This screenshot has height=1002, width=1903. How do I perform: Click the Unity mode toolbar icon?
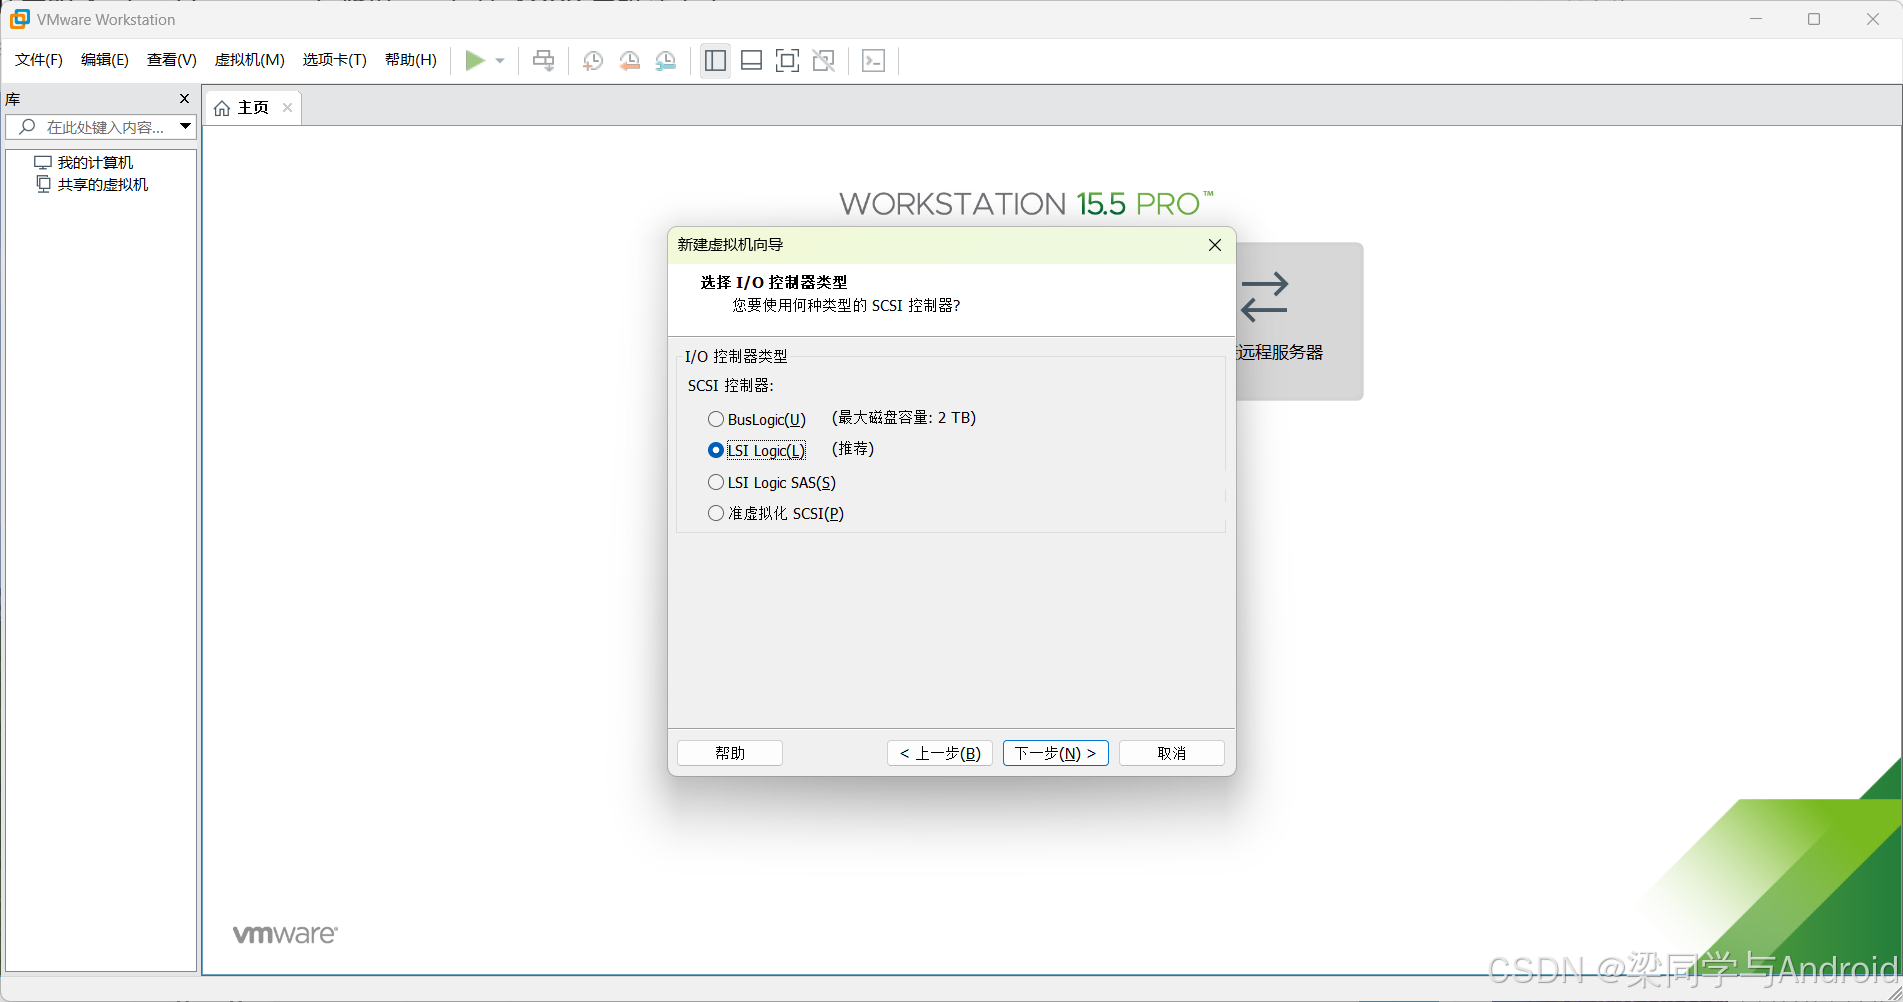824,61
